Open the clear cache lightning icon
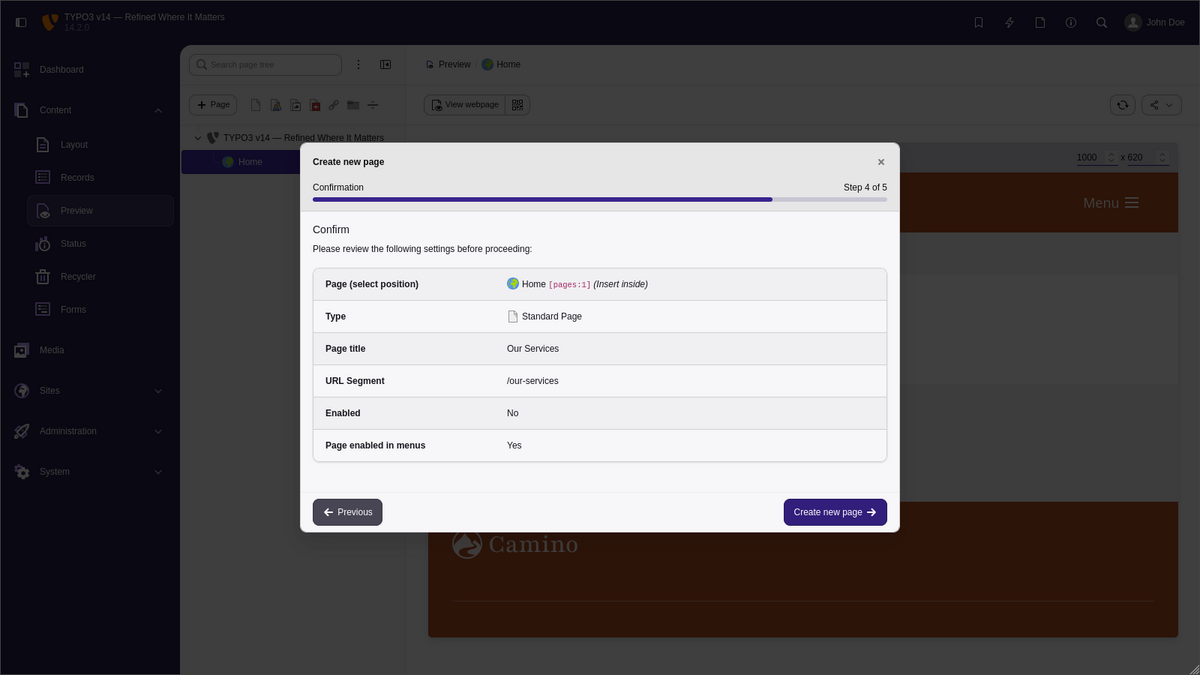The width and height of the screenshot is (1200, 675). click(x=1009, y=22)
